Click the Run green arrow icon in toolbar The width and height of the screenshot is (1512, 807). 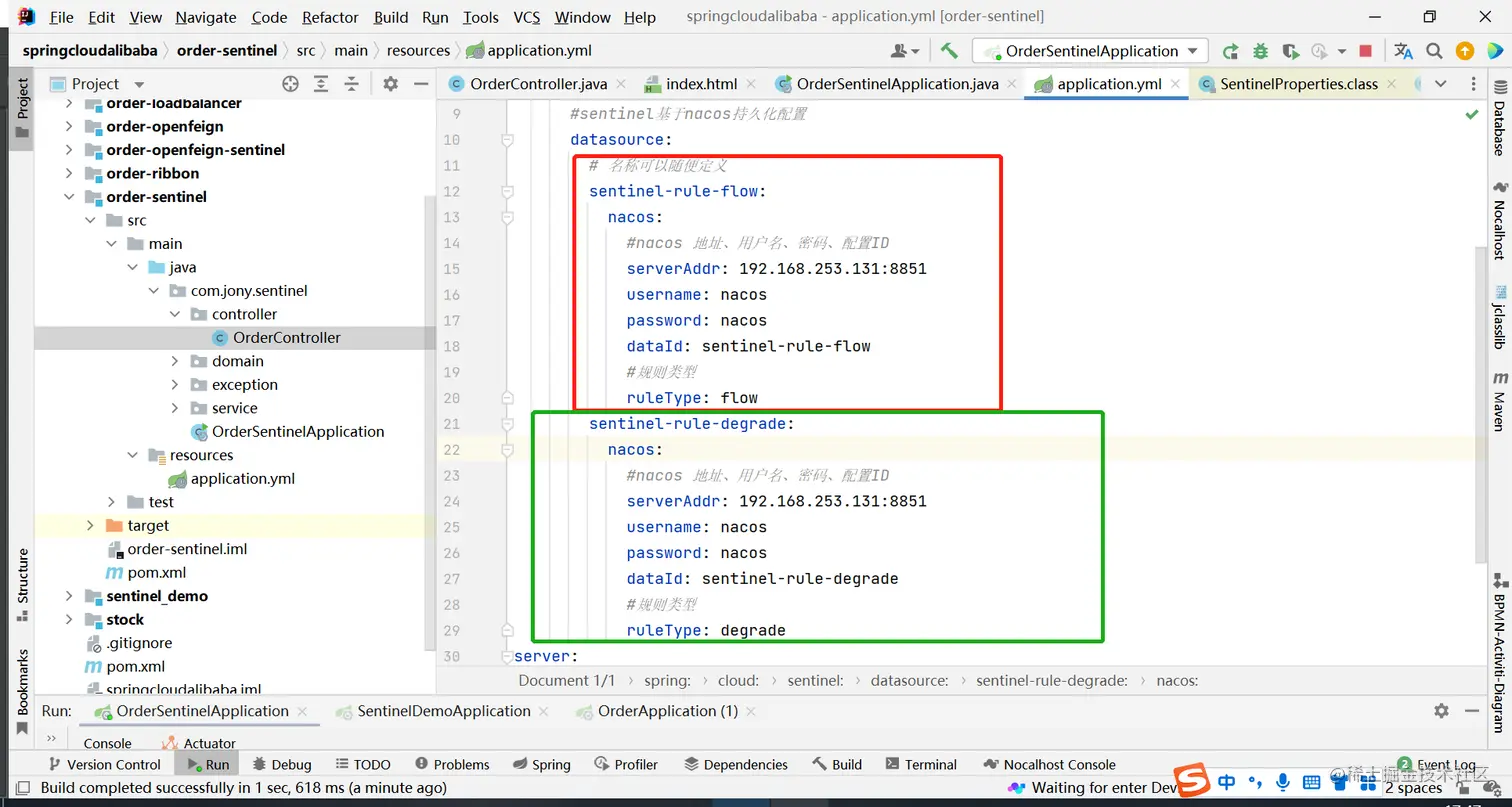tap(1230, 51)
